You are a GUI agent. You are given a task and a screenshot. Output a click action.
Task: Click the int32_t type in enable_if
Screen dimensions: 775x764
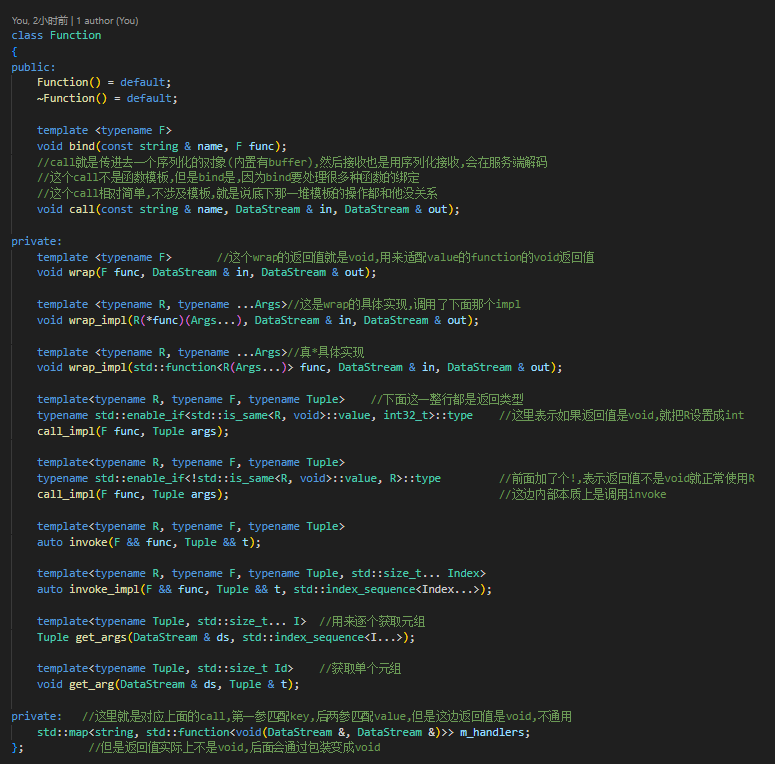(x=410, y=415)
